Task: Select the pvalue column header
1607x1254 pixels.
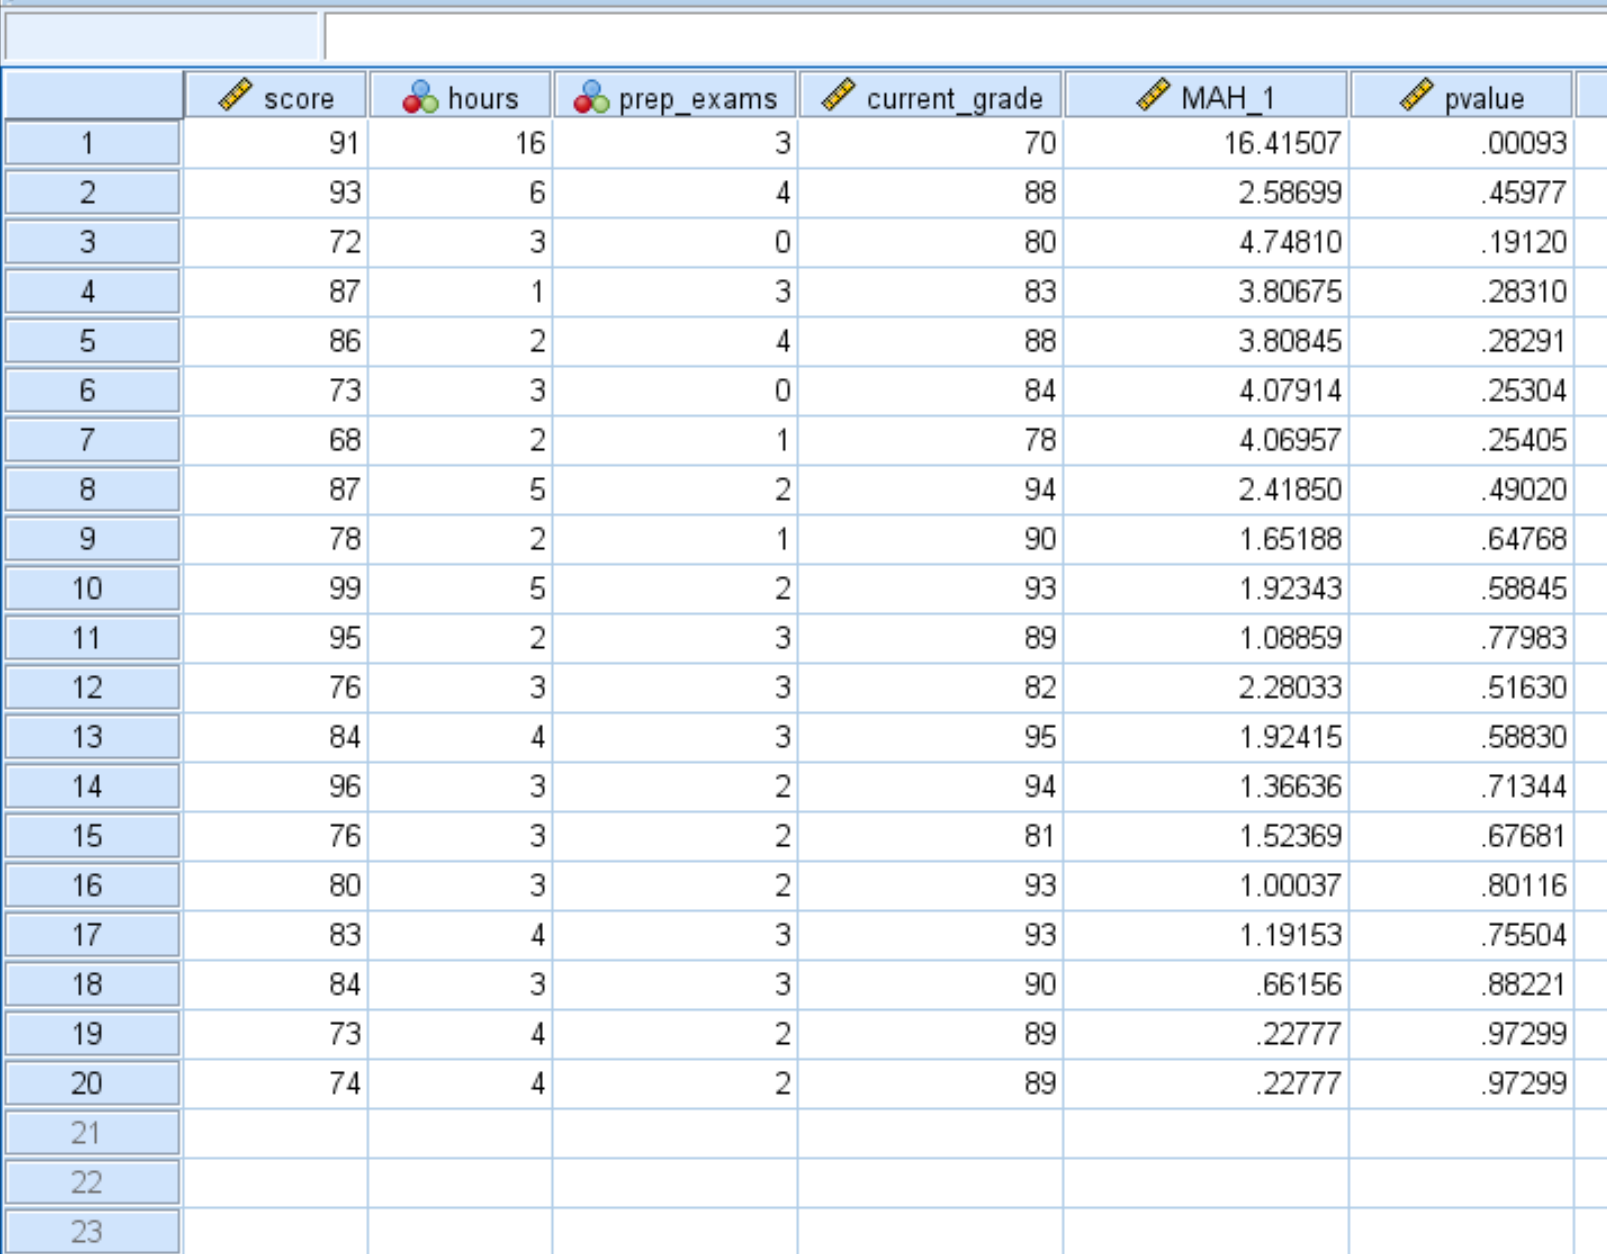Action: pyautogui.click(x=1461, y=96)
